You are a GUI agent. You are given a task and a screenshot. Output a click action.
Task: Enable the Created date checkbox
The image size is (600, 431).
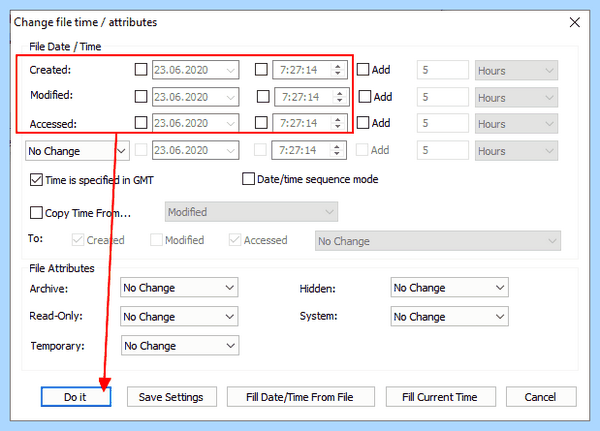tap(141, 70)
